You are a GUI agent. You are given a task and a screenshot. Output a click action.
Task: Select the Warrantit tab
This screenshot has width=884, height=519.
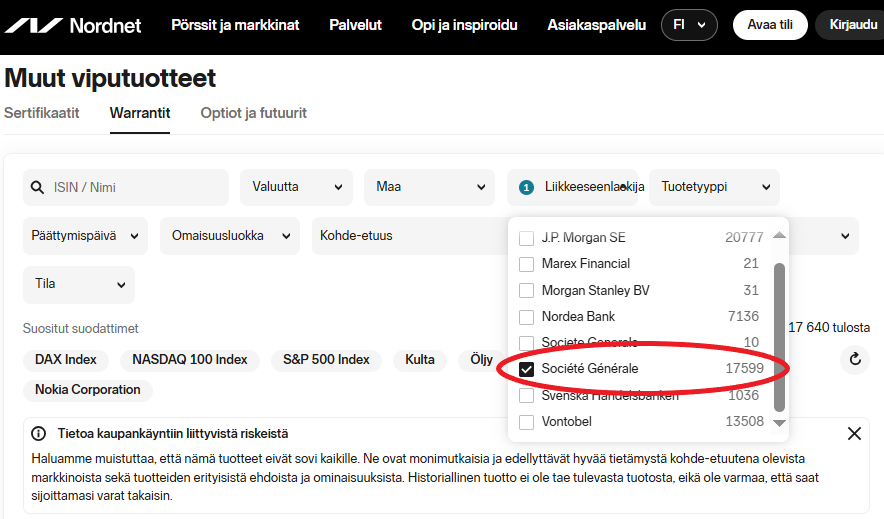[x=140, y=113]
